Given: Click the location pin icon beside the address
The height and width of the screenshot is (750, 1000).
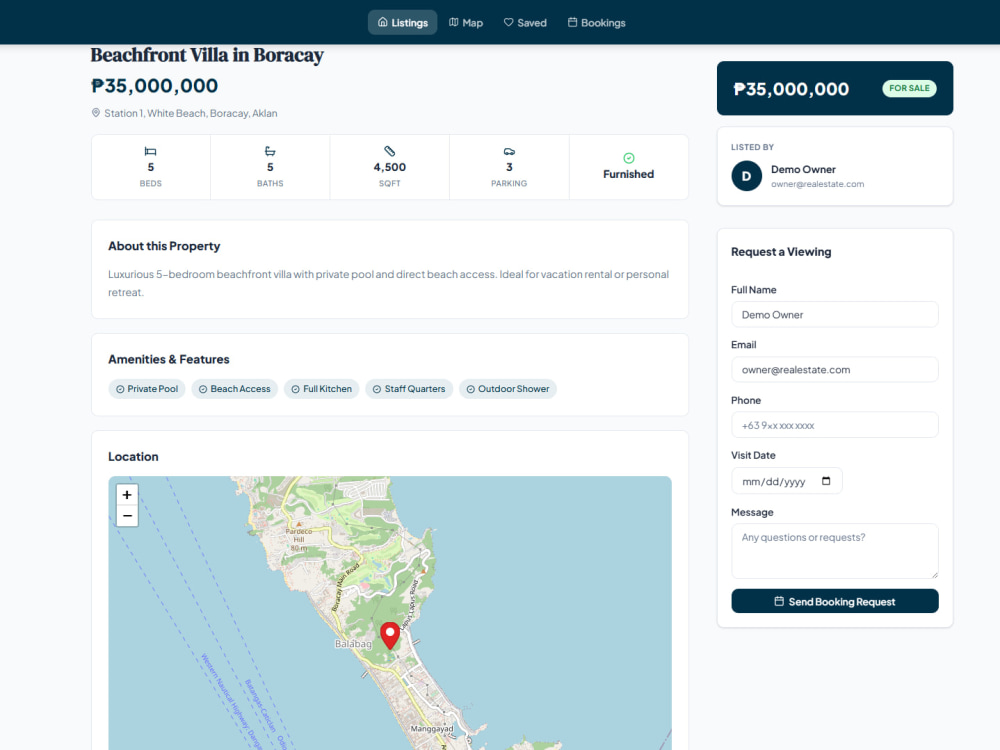Looking at the screenshot, I should click(x=96, y=113).
